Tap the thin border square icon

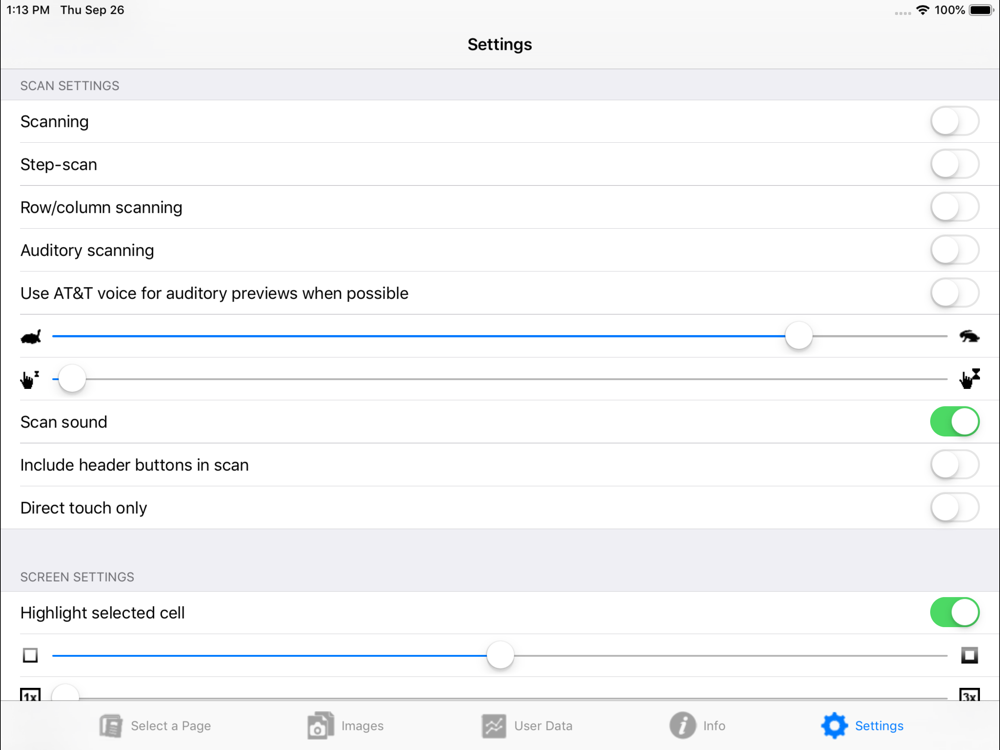pyautogui.click(x=30, y=656)
